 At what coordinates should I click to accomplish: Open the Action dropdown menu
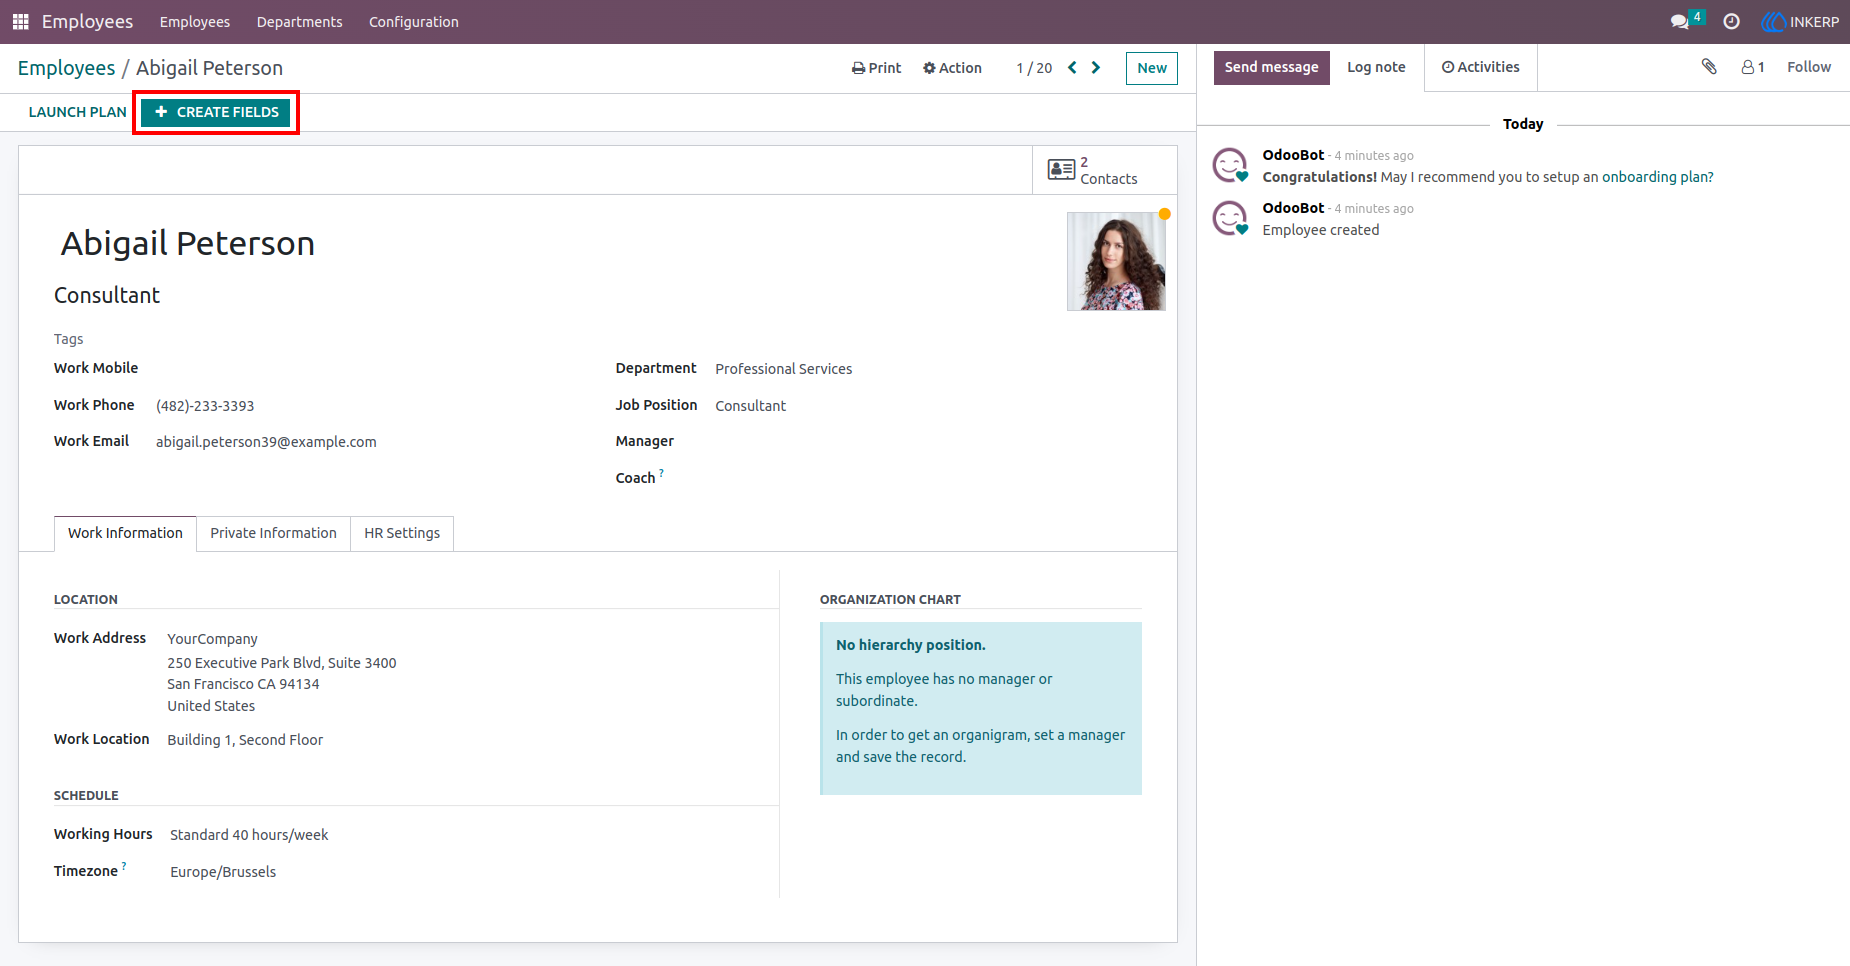pos(952,68)
